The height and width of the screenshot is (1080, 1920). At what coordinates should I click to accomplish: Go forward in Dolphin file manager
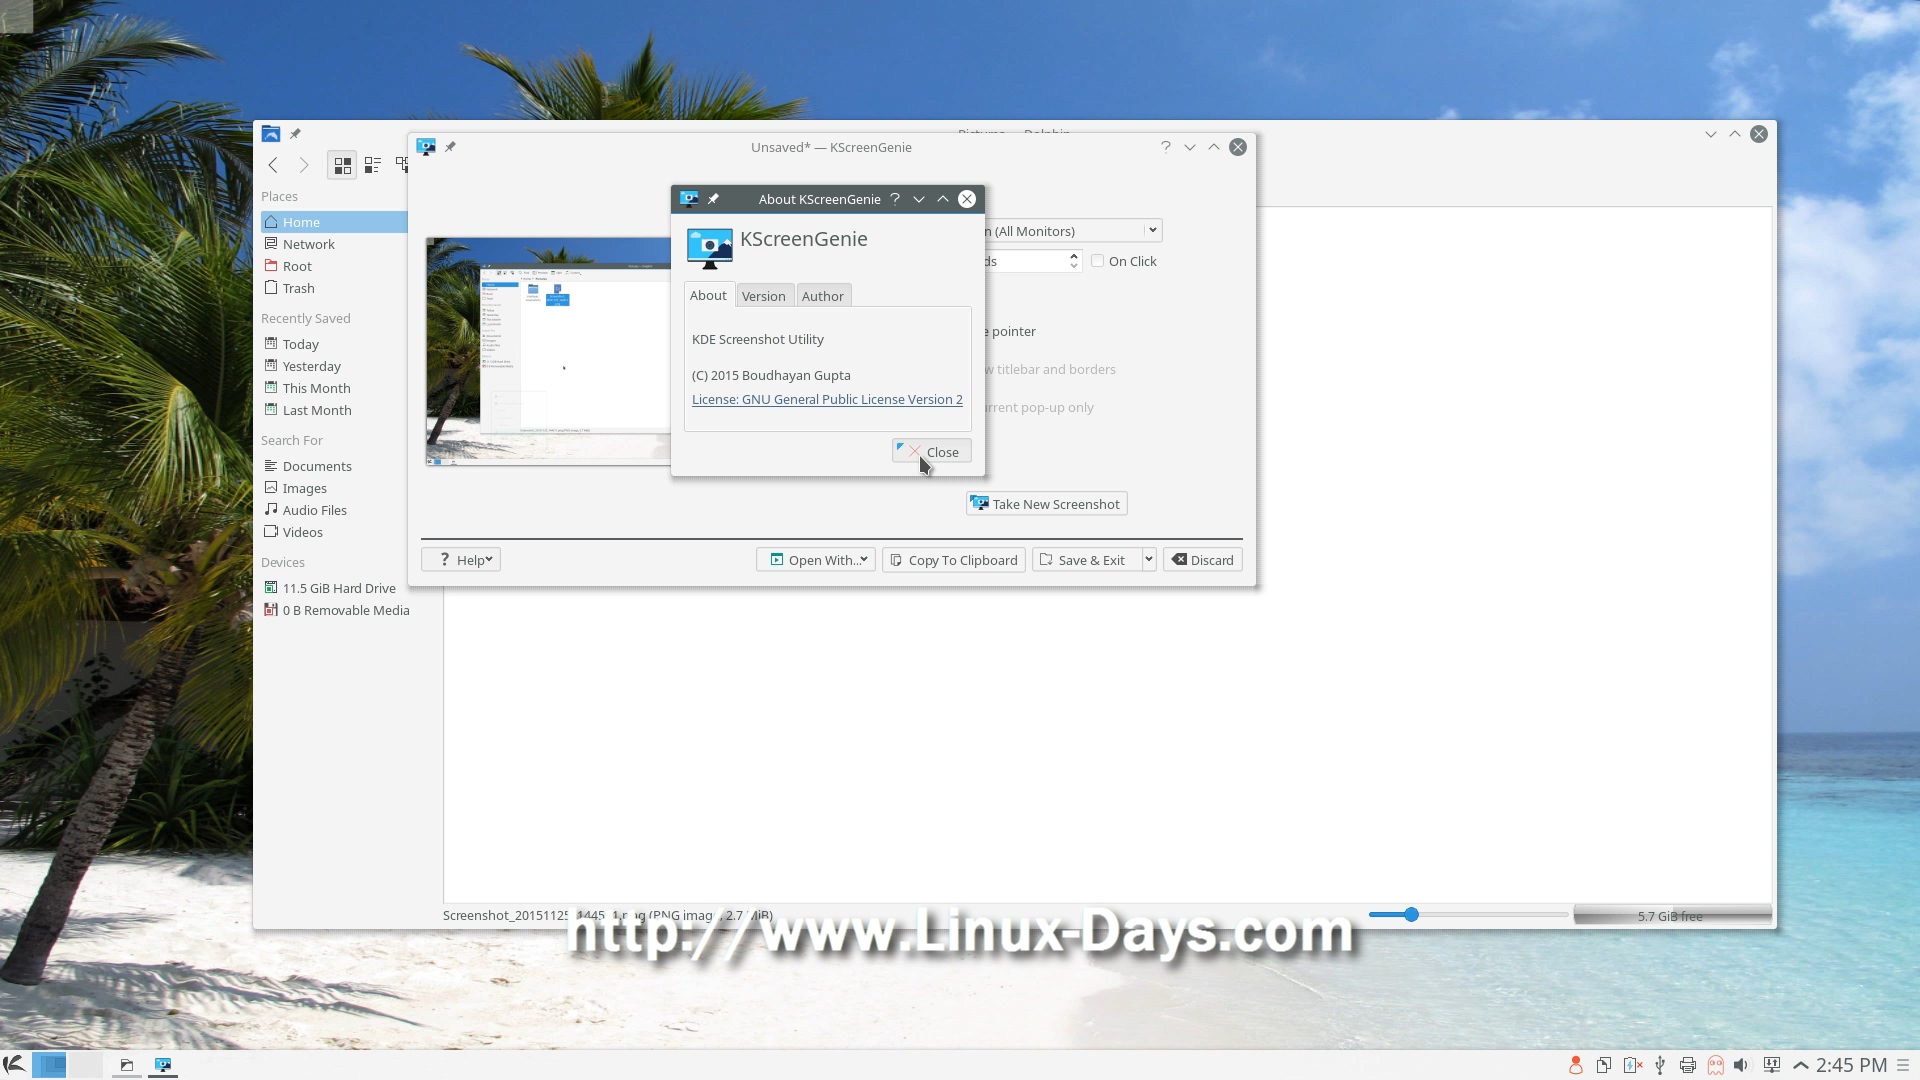pos(304,165)
